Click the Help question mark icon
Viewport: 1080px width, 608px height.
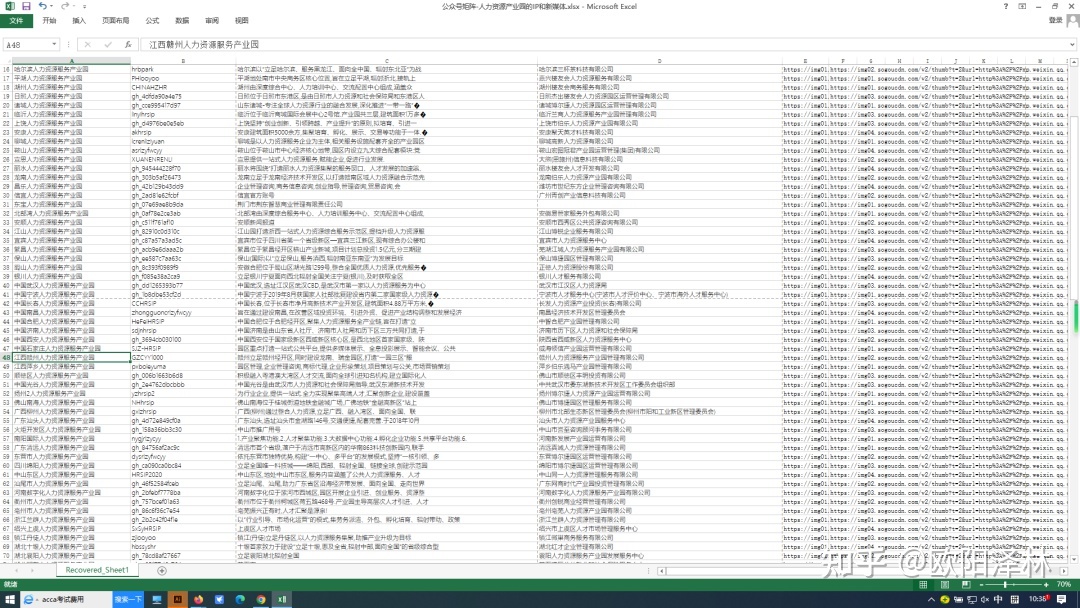point(1006,6)
